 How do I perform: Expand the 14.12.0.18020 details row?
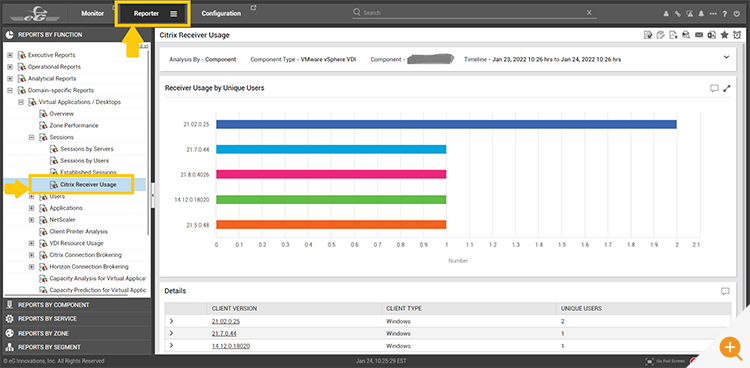(171, 346)
